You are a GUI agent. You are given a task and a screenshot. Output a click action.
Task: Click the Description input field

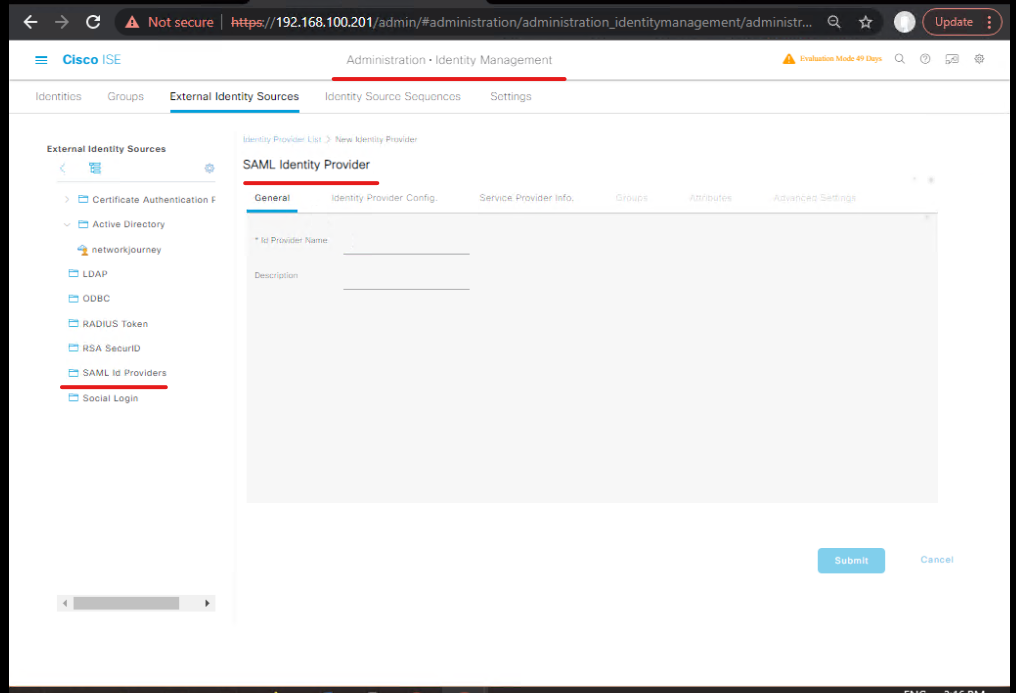(406, 280)
